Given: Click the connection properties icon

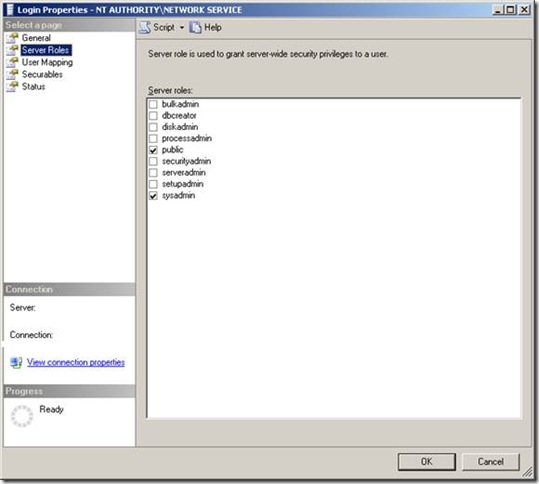Looking at the screenshot, I should pos(16,362).
